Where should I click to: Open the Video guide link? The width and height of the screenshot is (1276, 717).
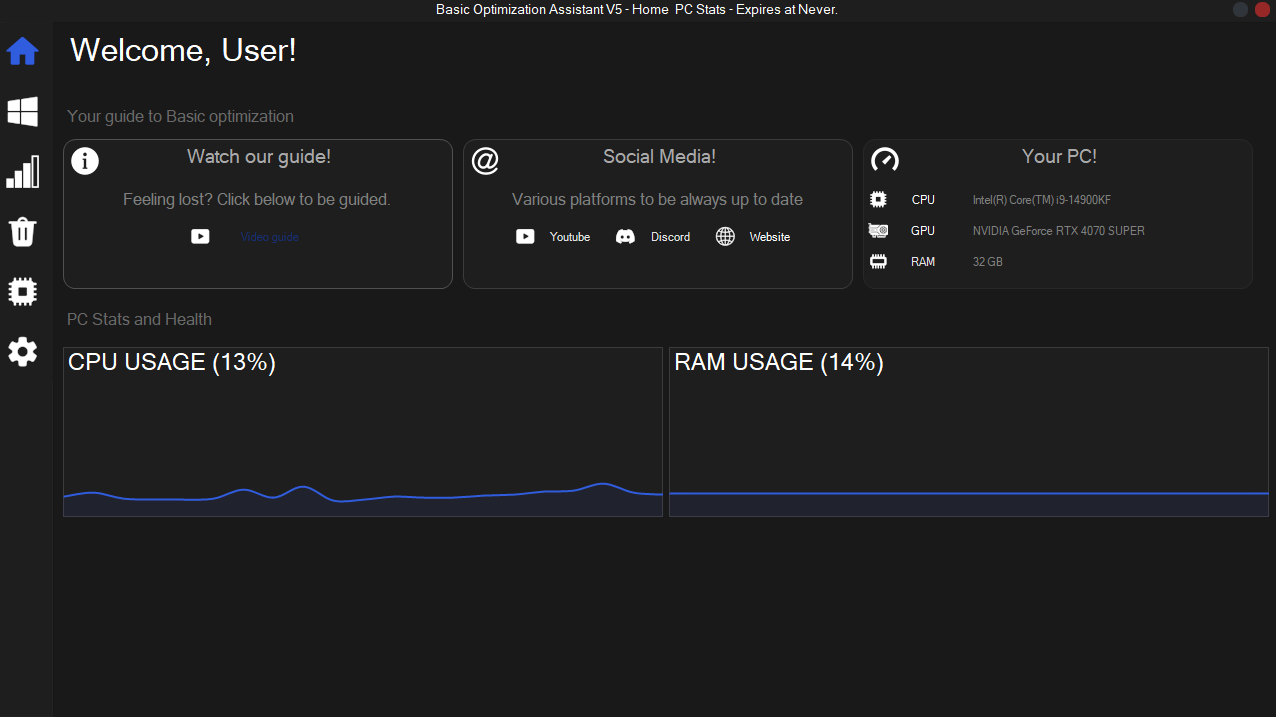pos(269,237)
